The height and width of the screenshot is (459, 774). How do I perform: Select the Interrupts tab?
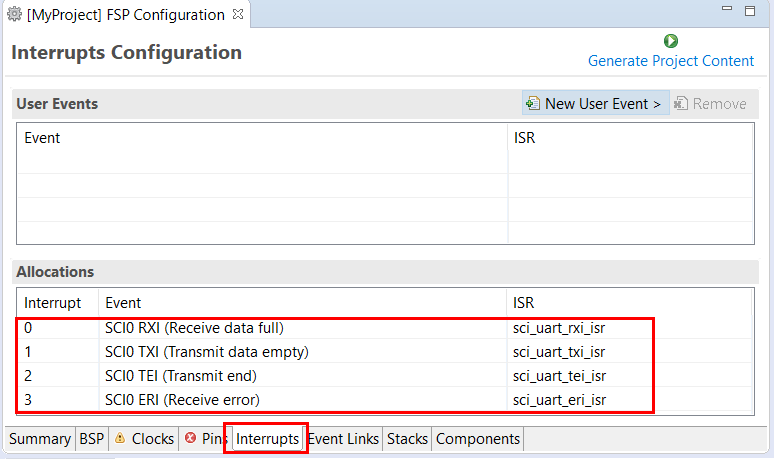(x=267, y=439)
